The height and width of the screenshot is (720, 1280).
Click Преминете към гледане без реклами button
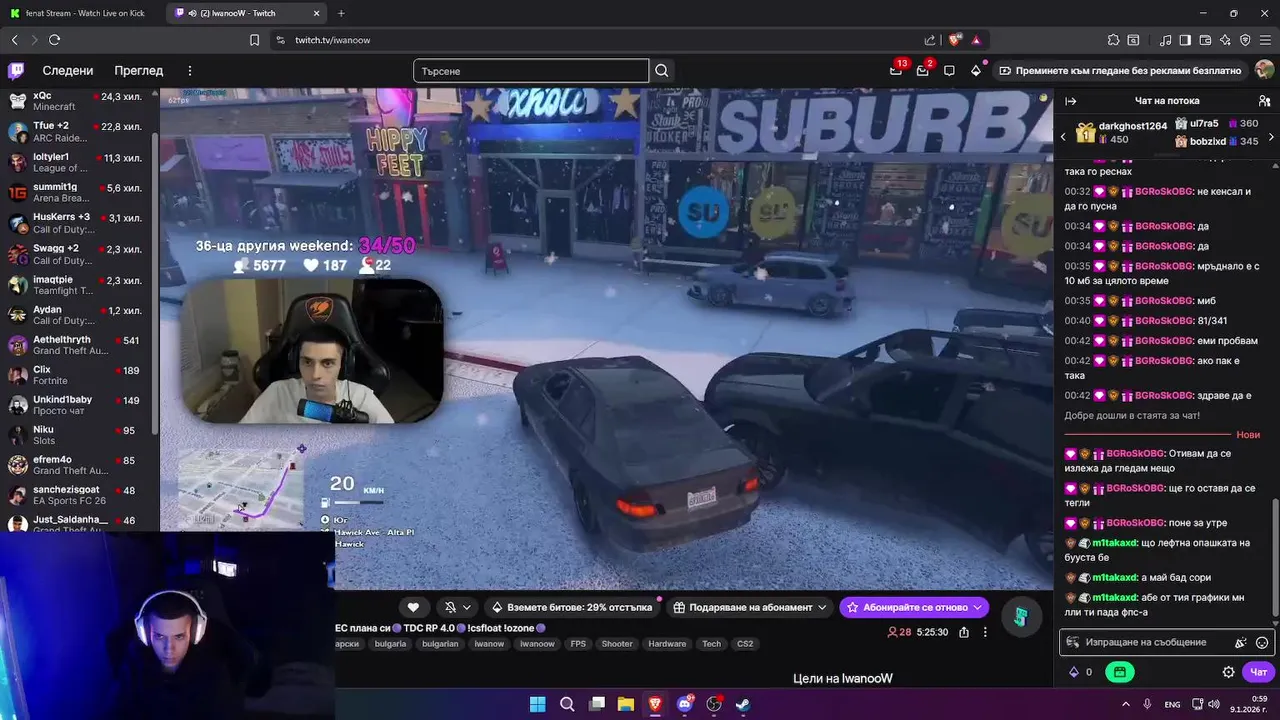click(x=1119, y=70)
